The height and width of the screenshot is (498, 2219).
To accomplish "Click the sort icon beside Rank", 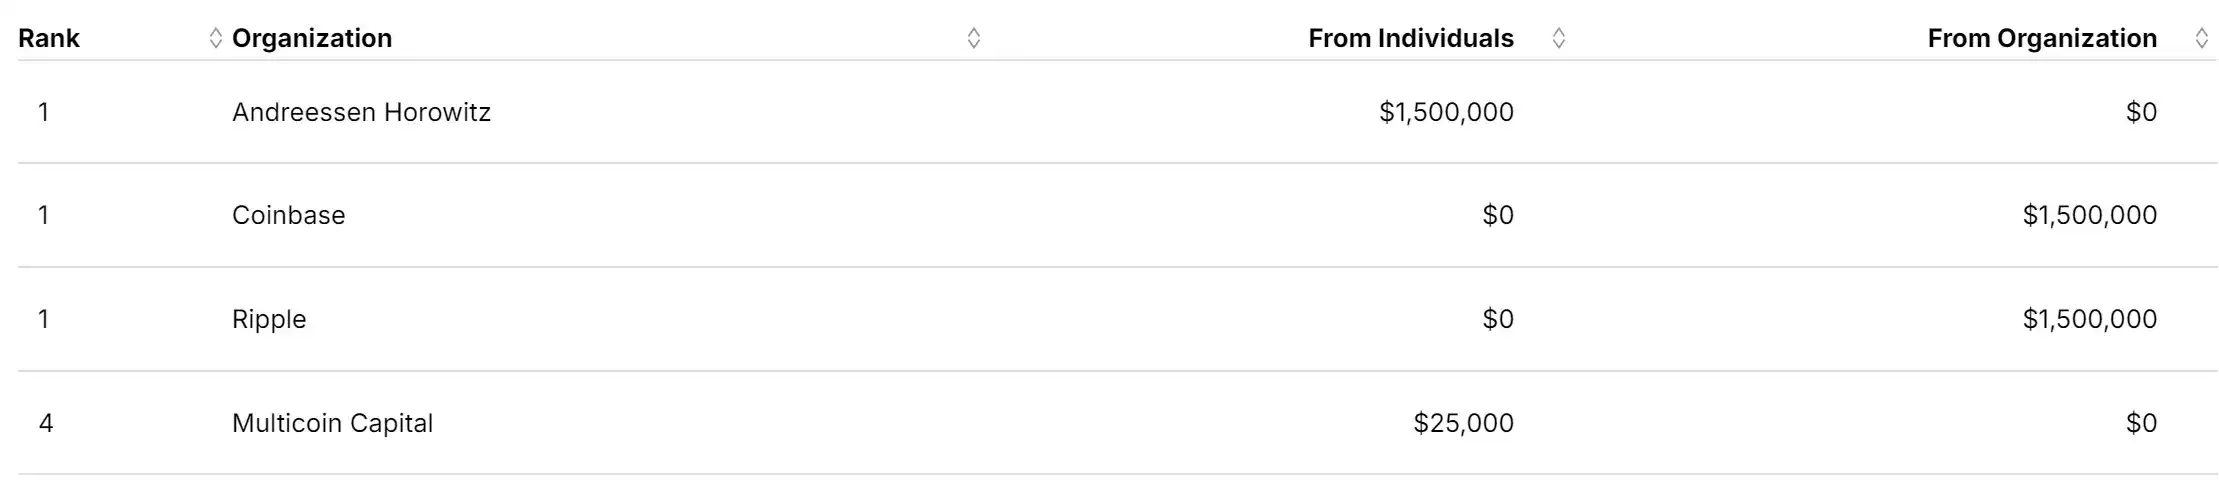I will coord(215,38).
